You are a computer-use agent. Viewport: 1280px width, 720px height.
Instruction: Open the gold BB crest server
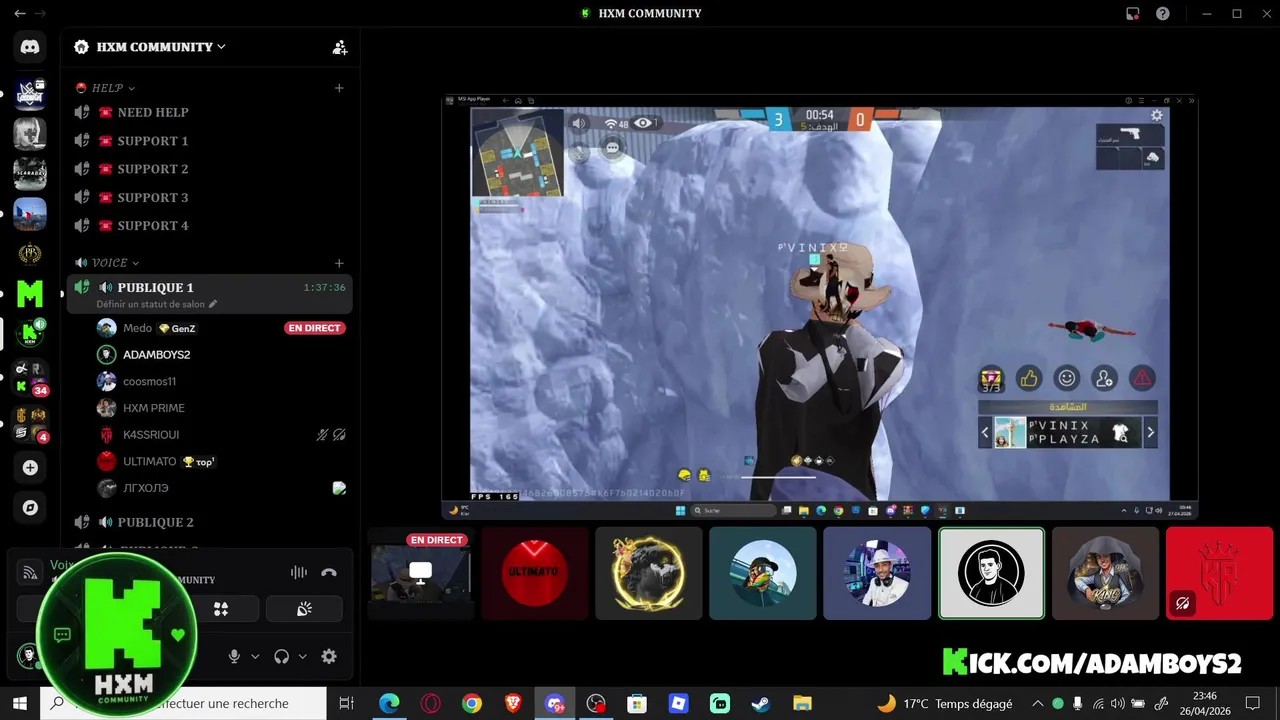[x=30, y=254]
